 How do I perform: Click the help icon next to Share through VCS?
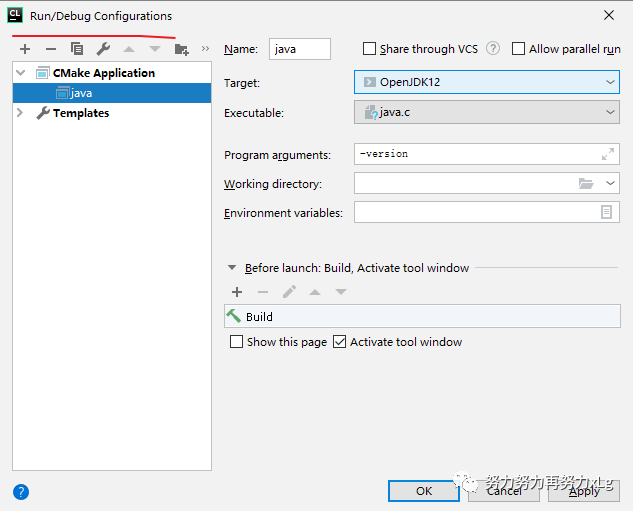pos(493,48)
